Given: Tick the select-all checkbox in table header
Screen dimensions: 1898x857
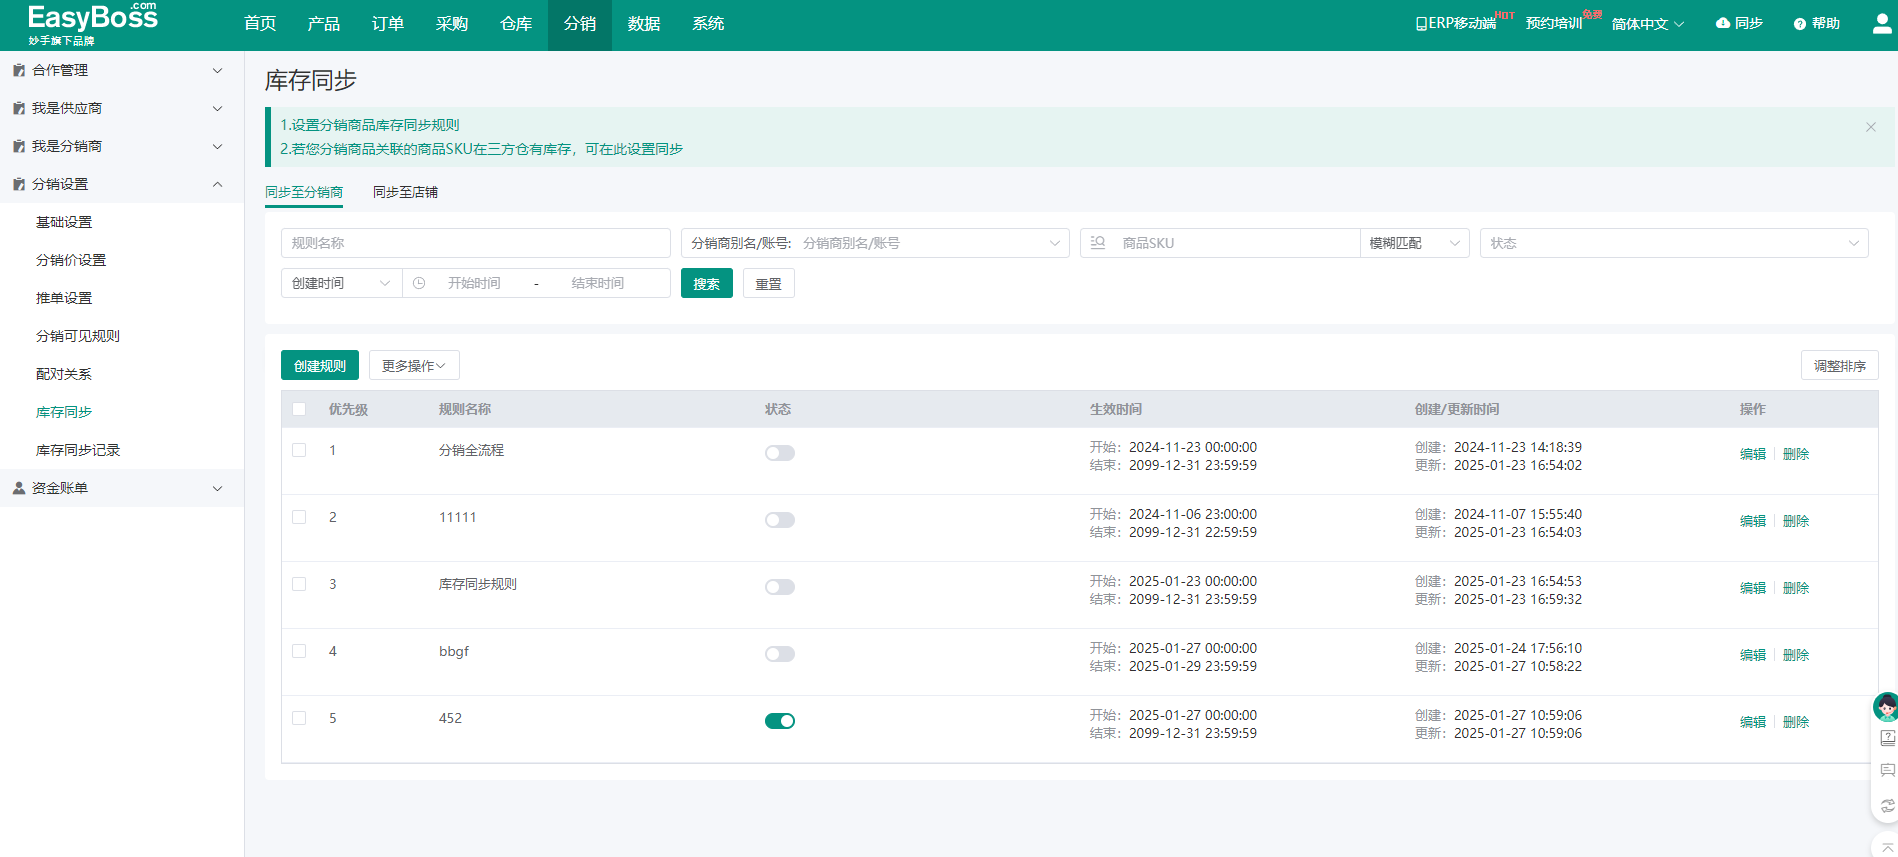Looking at the screenshot, I should (299, 409).
